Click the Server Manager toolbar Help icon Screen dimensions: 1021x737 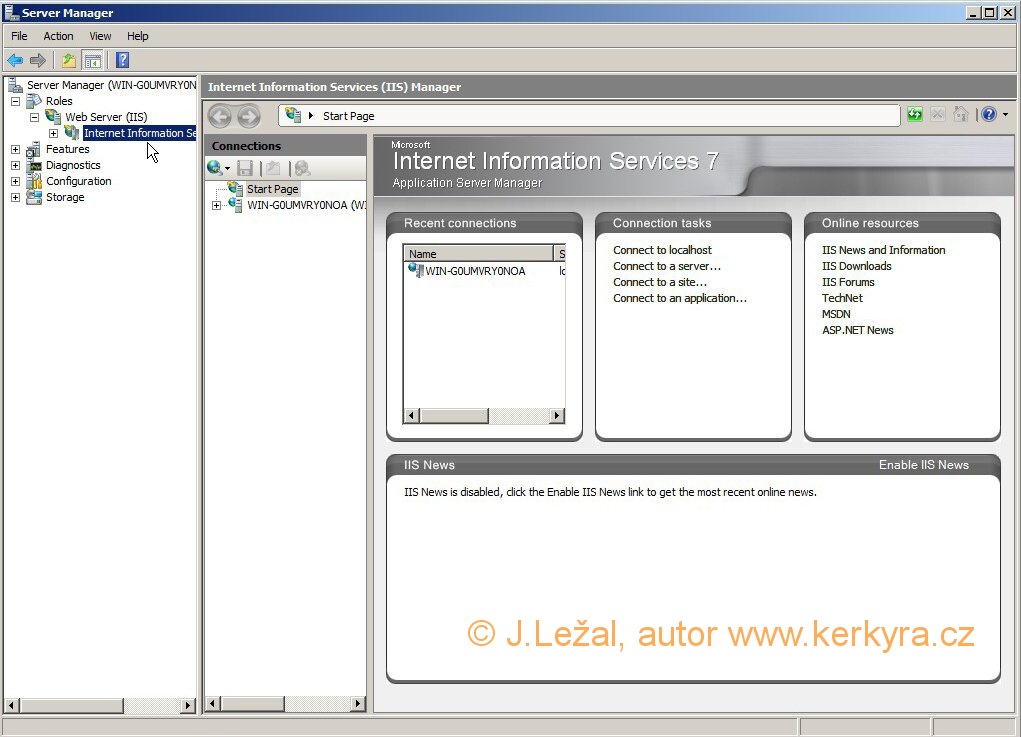click(122, 61)
